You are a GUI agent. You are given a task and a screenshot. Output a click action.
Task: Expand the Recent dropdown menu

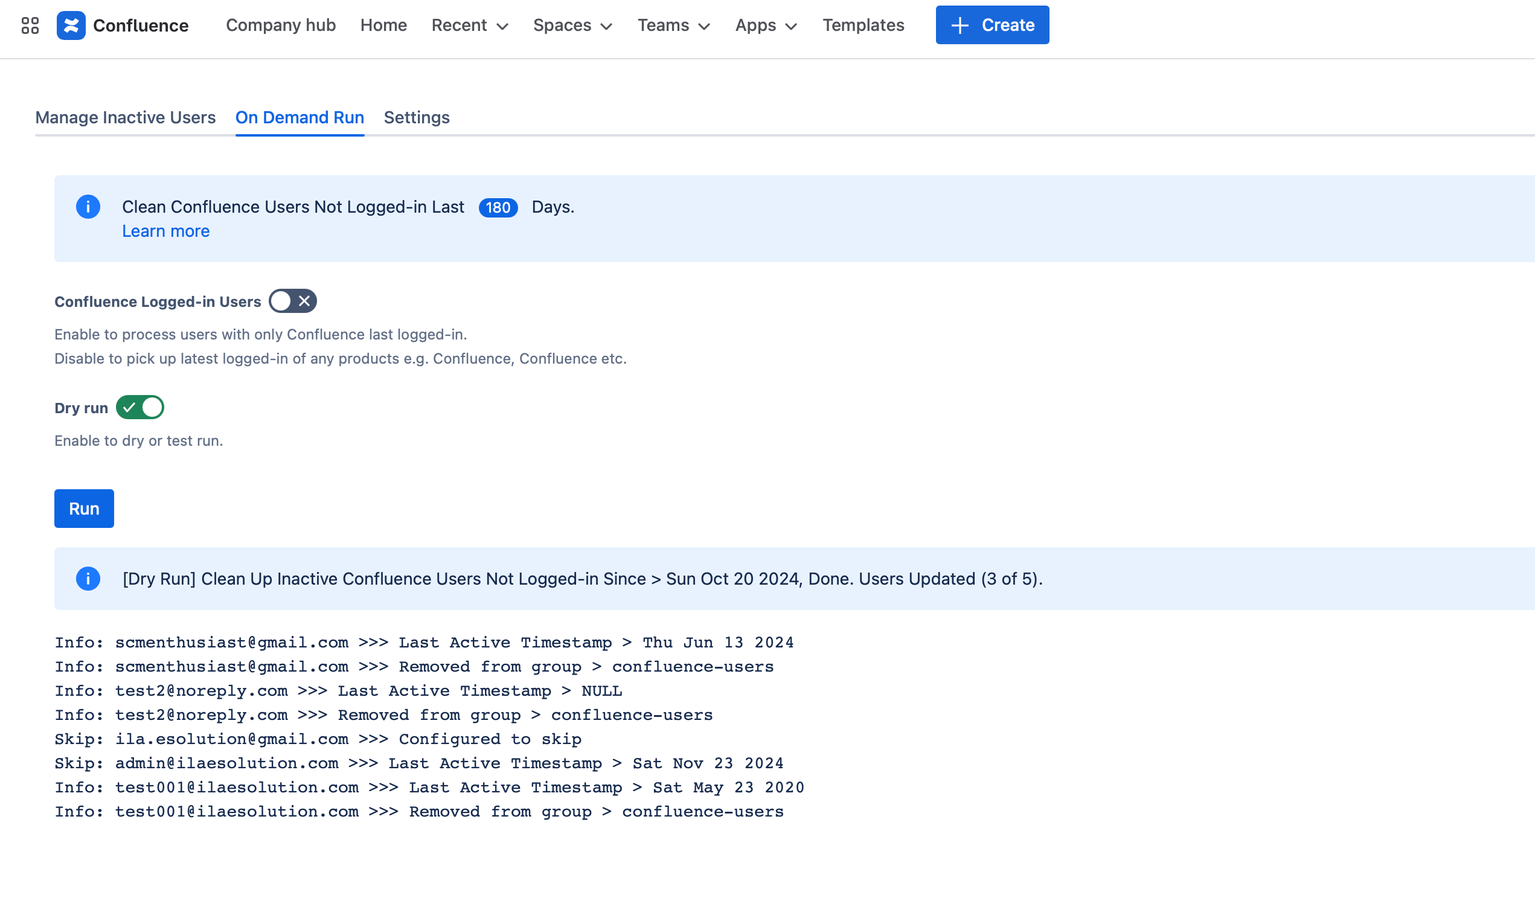[x=470, y=25]
